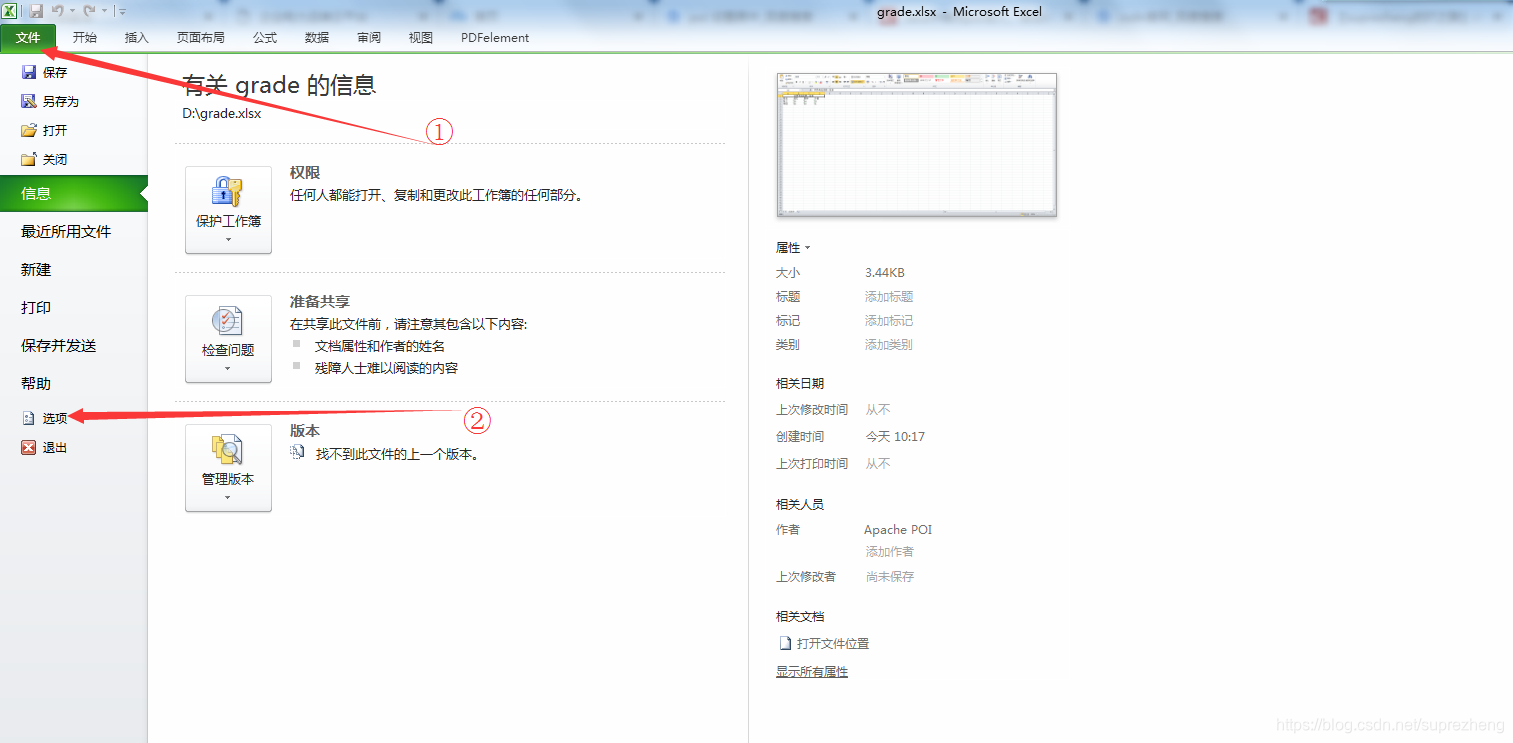Click the 添加类别 field
The width and height of the screenshot is (1513, 743).
pyautogui.click(x=889, y=345)
